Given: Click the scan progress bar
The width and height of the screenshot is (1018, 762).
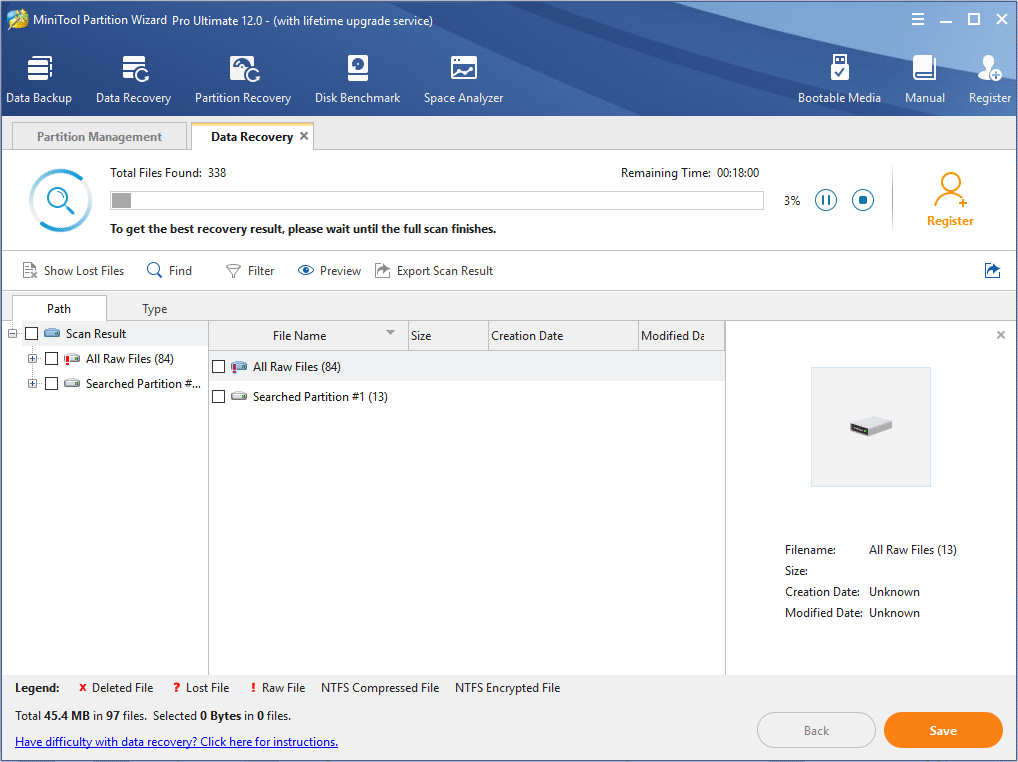Looking at the screenshot, I should point(437,201).
